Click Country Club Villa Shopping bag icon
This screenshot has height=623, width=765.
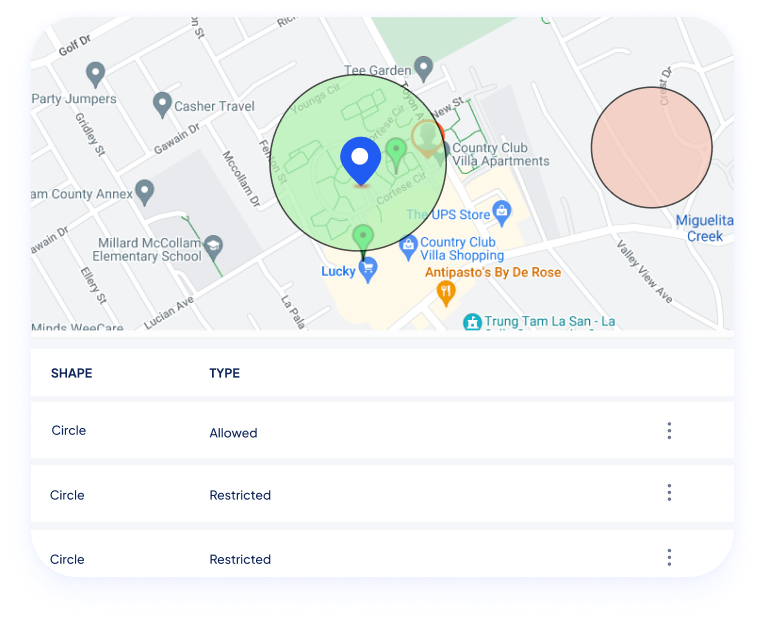408,244
